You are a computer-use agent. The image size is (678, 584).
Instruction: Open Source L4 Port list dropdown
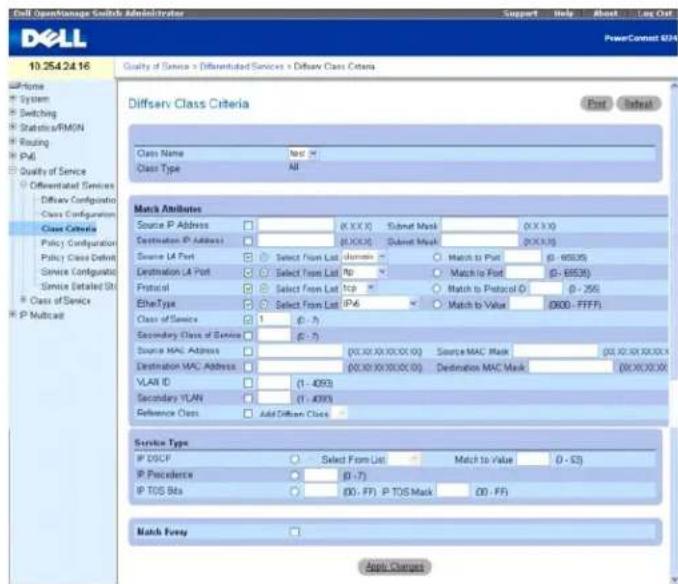[363, 257]
